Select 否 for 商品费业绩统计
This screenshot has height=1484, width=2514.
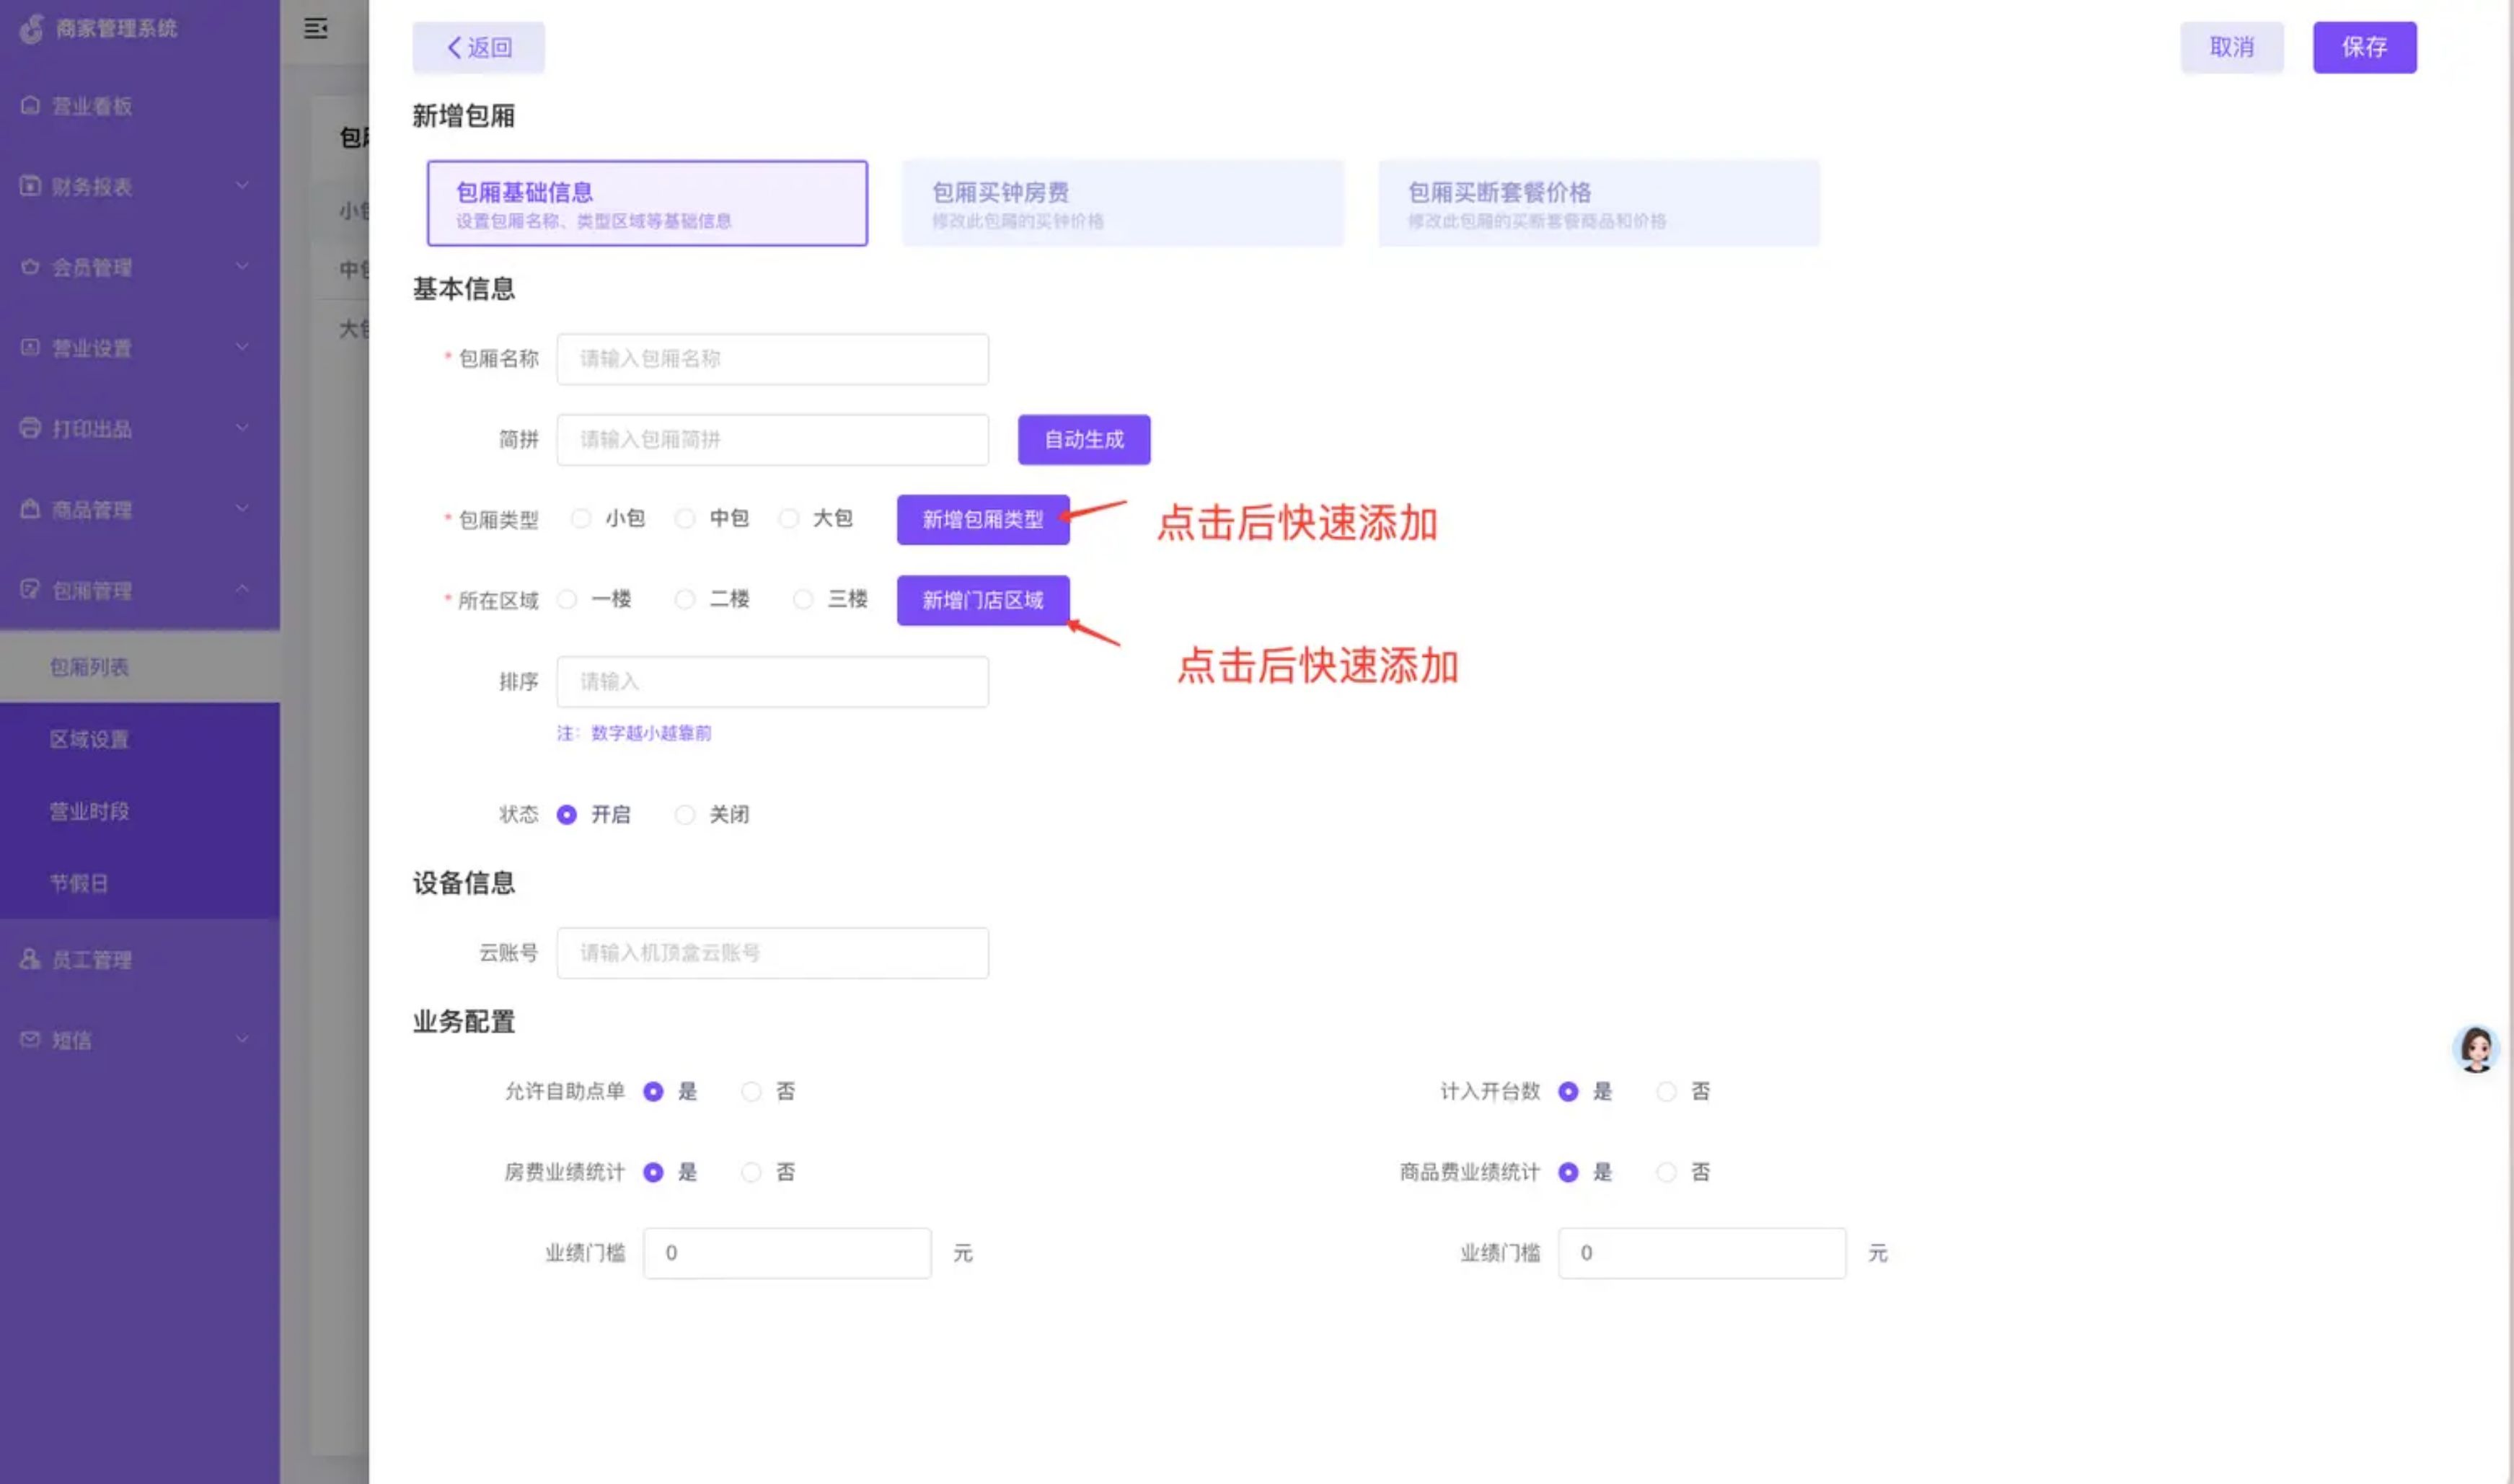point(1666,1172)
